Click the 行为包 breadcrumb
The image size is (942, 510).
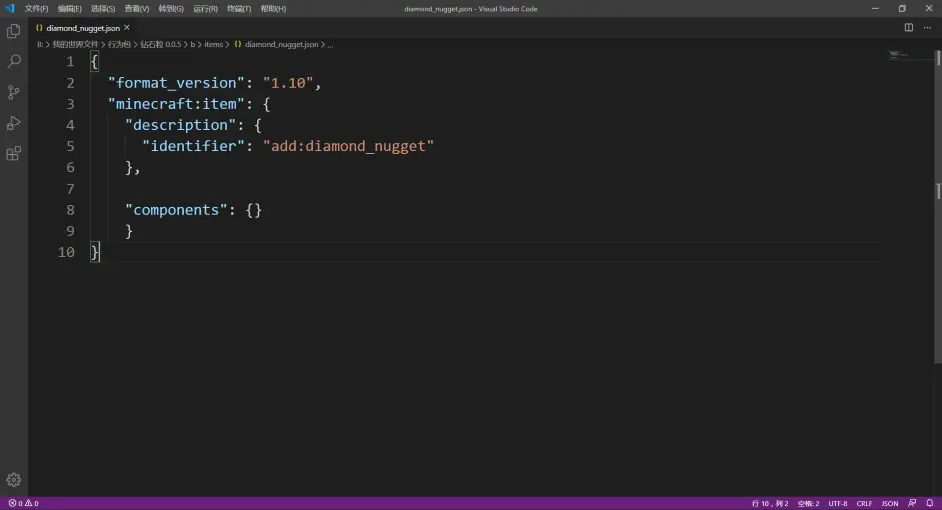point(119,44)
